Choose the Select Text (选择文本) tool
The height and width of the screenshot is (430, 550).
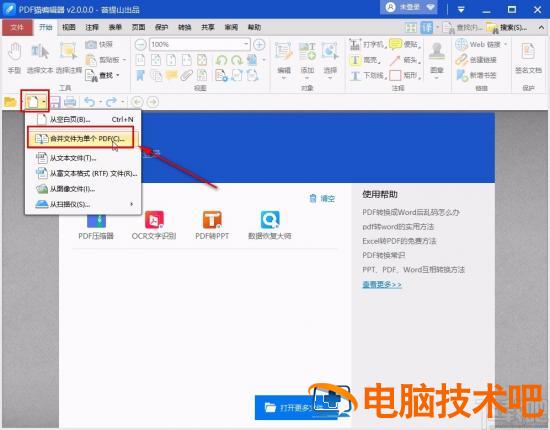pos(40,58)
